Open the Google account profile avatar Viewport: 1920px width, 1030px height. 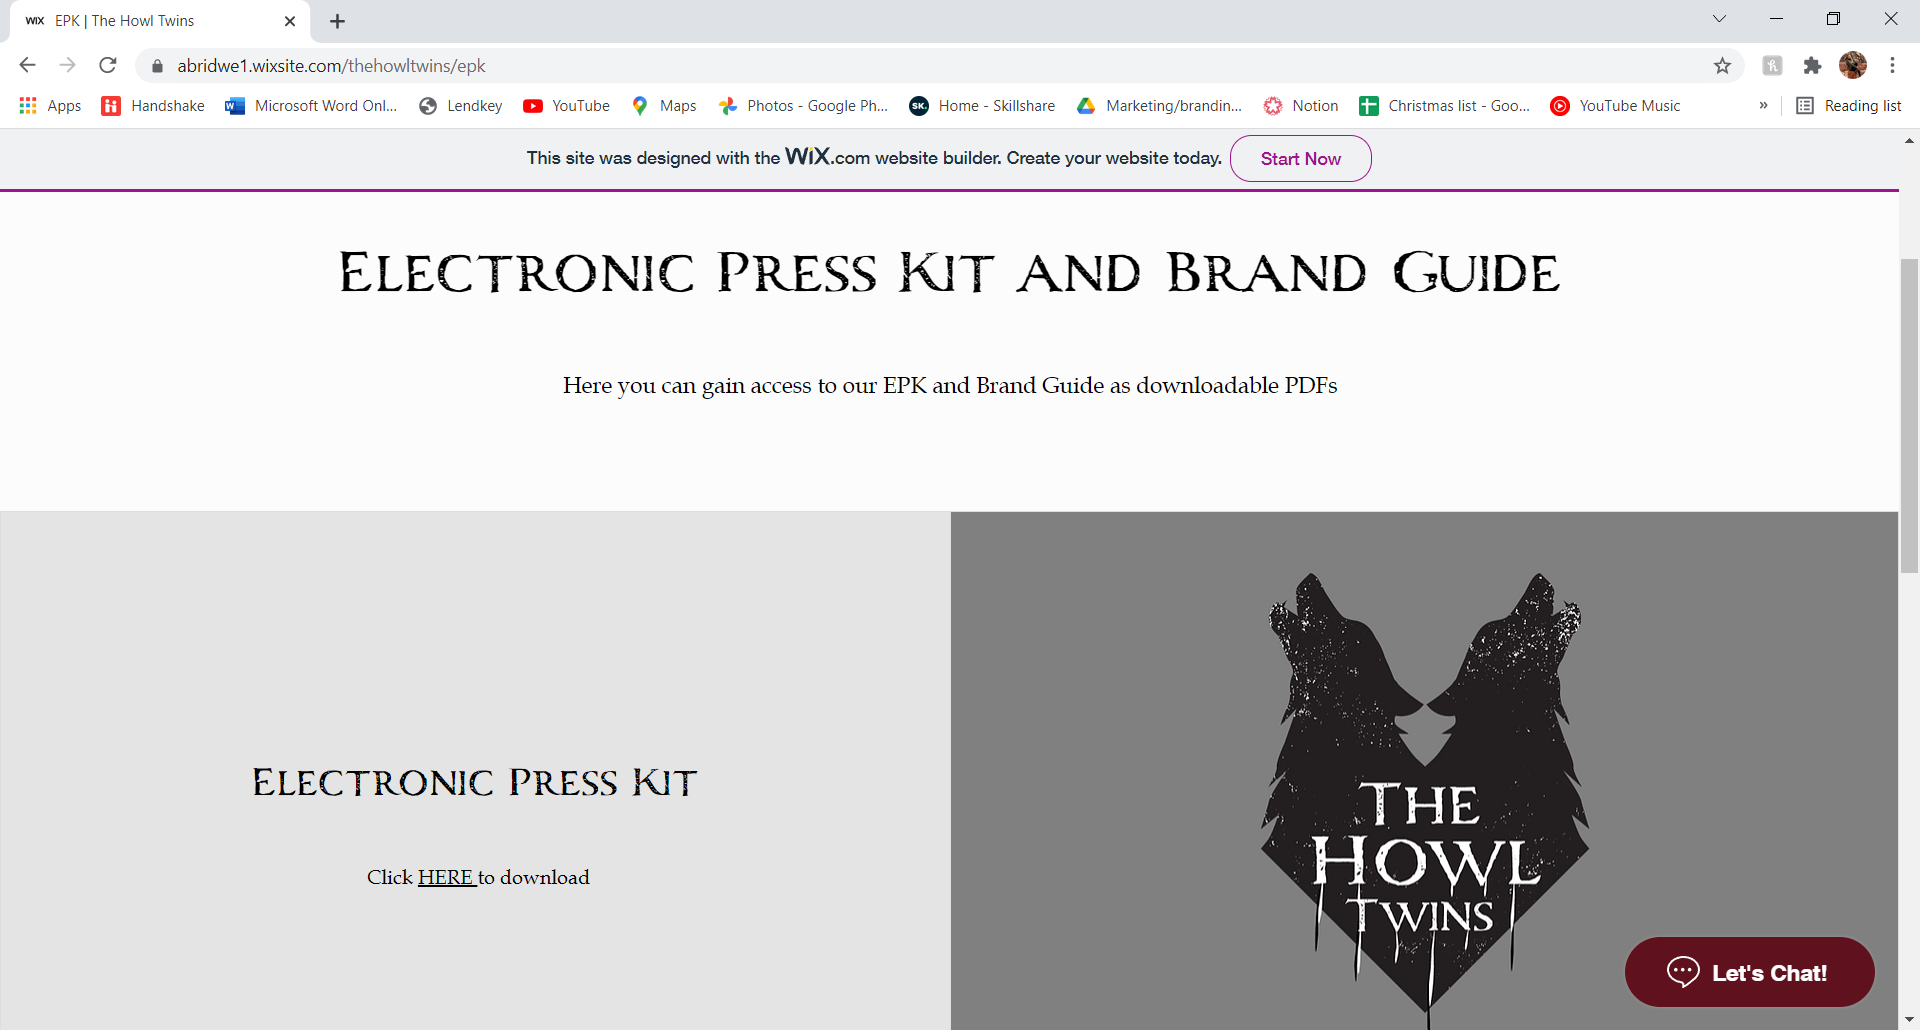click(1853, 66)
